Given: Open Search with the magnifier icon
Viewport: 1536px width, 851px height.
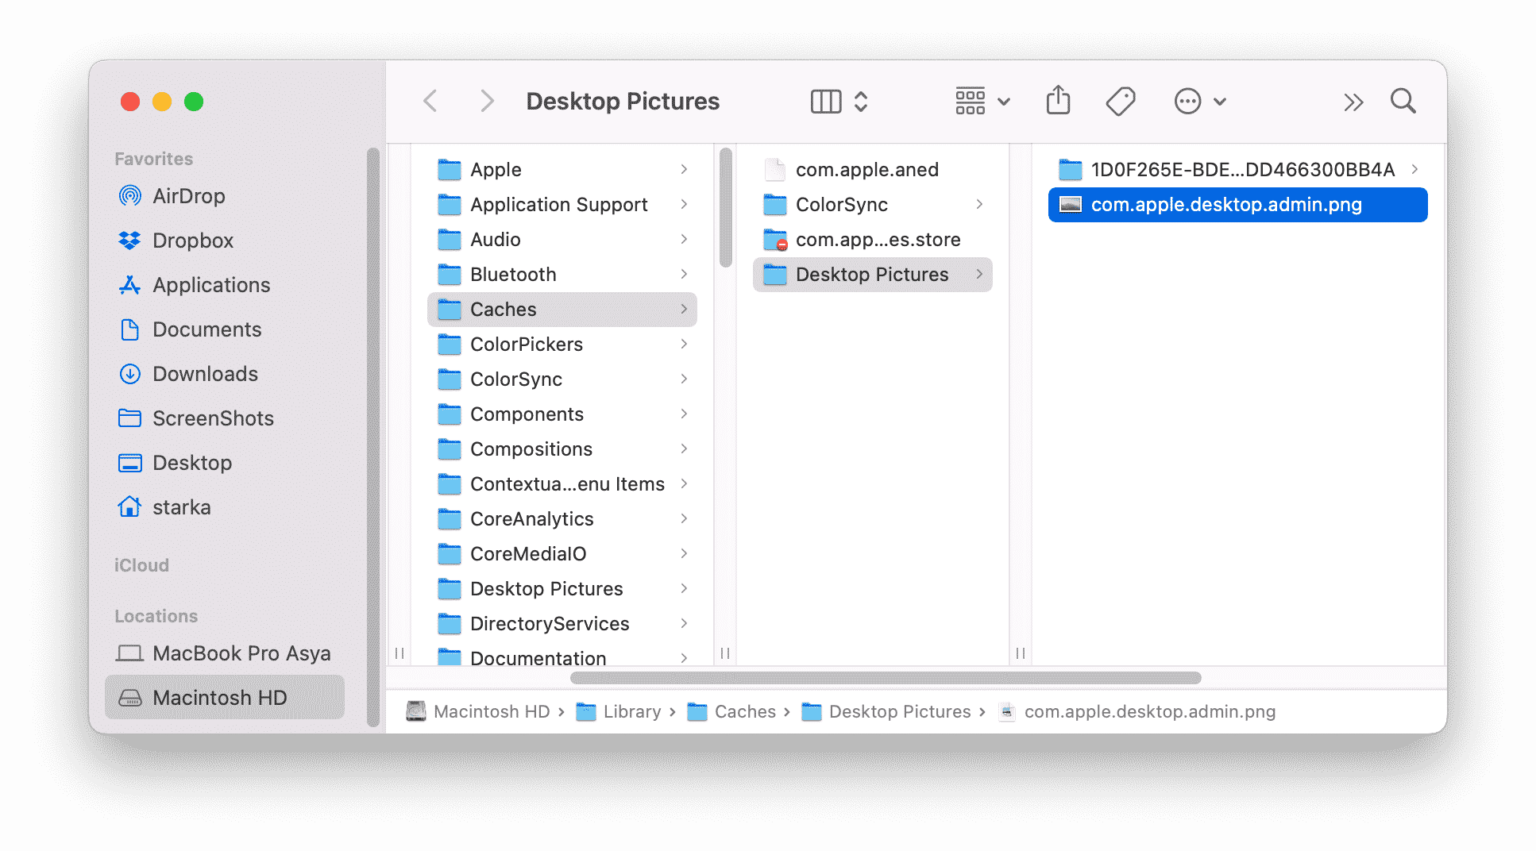Looking at the screenshot, I should (1402, 100).
